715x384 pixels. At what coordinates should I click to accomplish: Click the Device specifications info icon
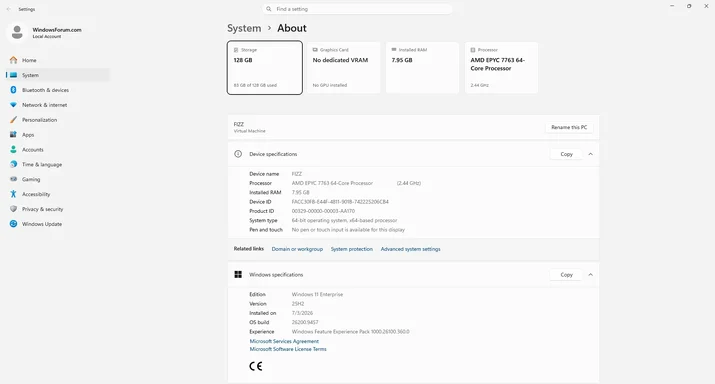click(x=238, y=154)
